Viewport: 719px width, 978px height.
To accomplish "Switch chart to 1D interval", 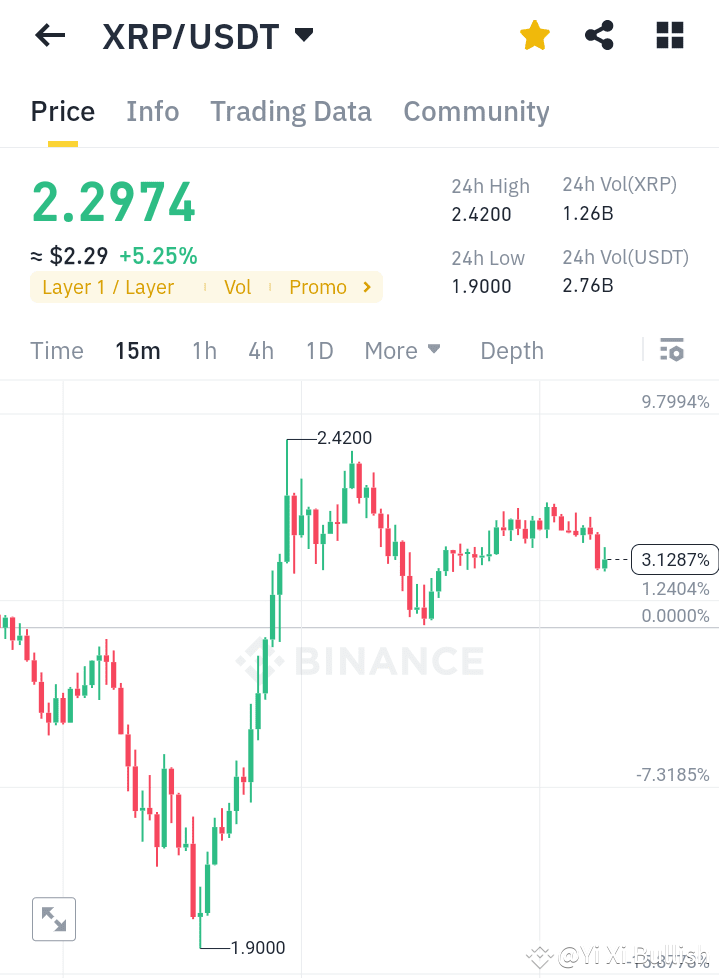I will click(319, 350).
